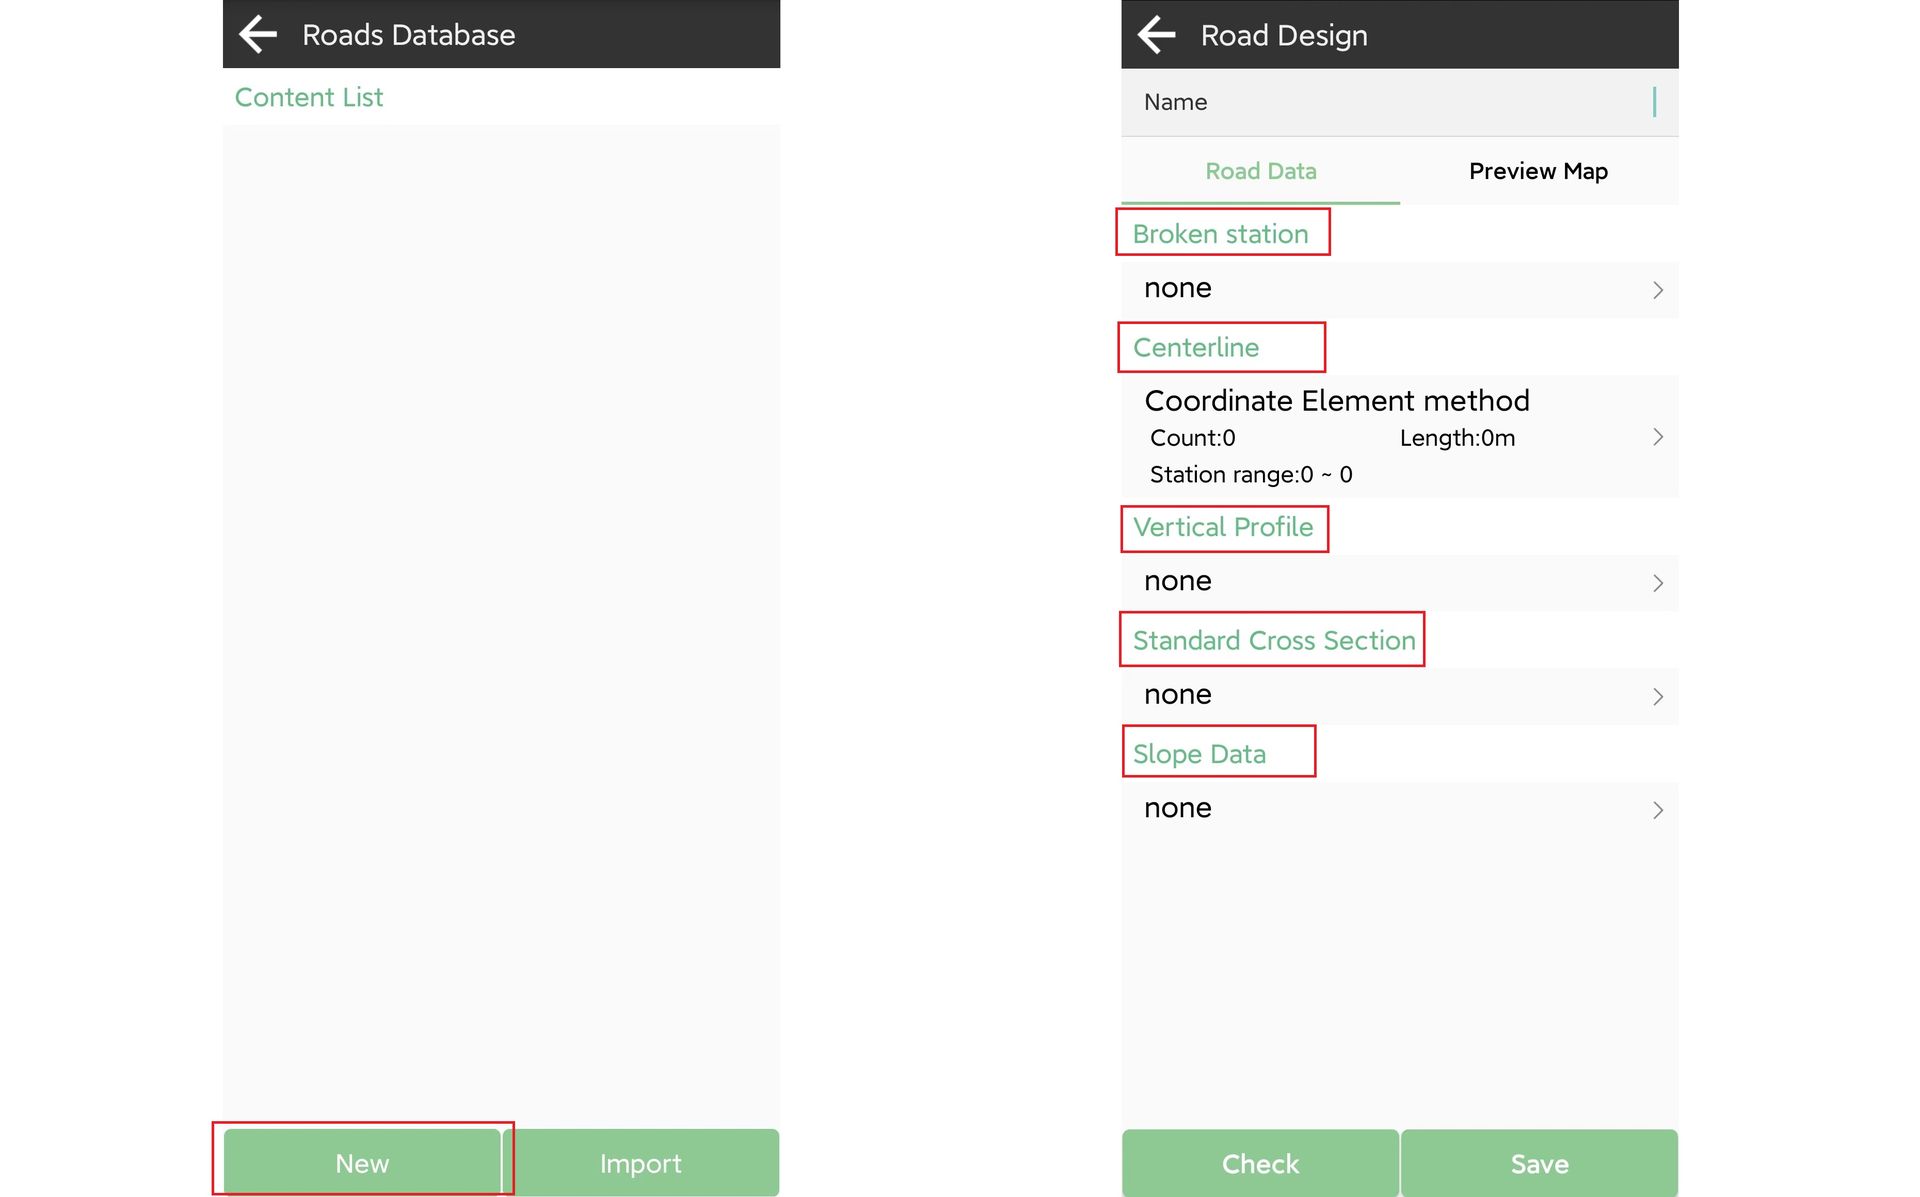Switch to the Preview Map tab
Viewport: 1920px width, 1197px height.
click(1538, 171)
